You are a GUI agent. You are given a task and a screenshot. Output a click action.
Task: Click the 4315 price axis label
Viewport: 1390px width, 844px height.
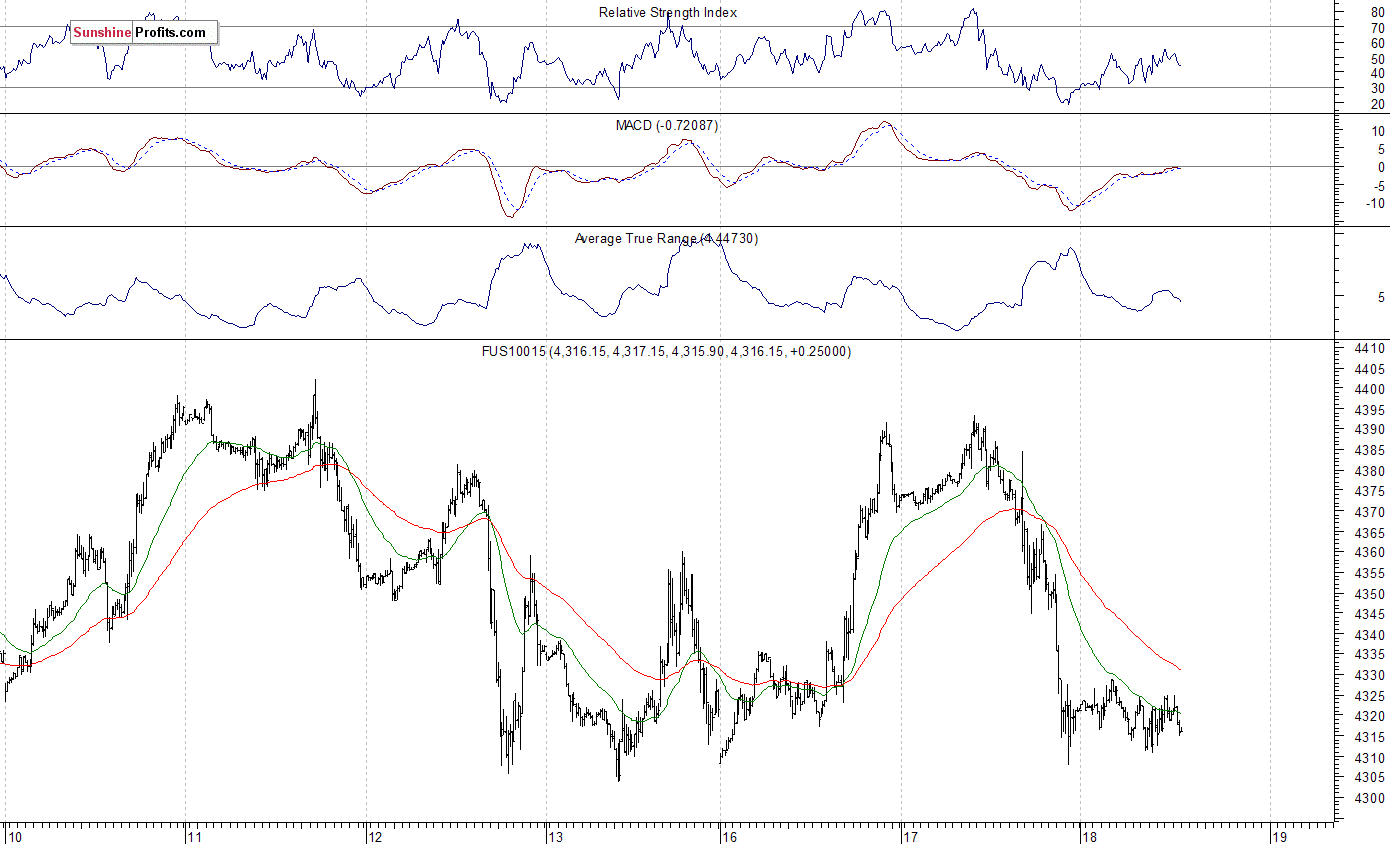point(1369,737)
